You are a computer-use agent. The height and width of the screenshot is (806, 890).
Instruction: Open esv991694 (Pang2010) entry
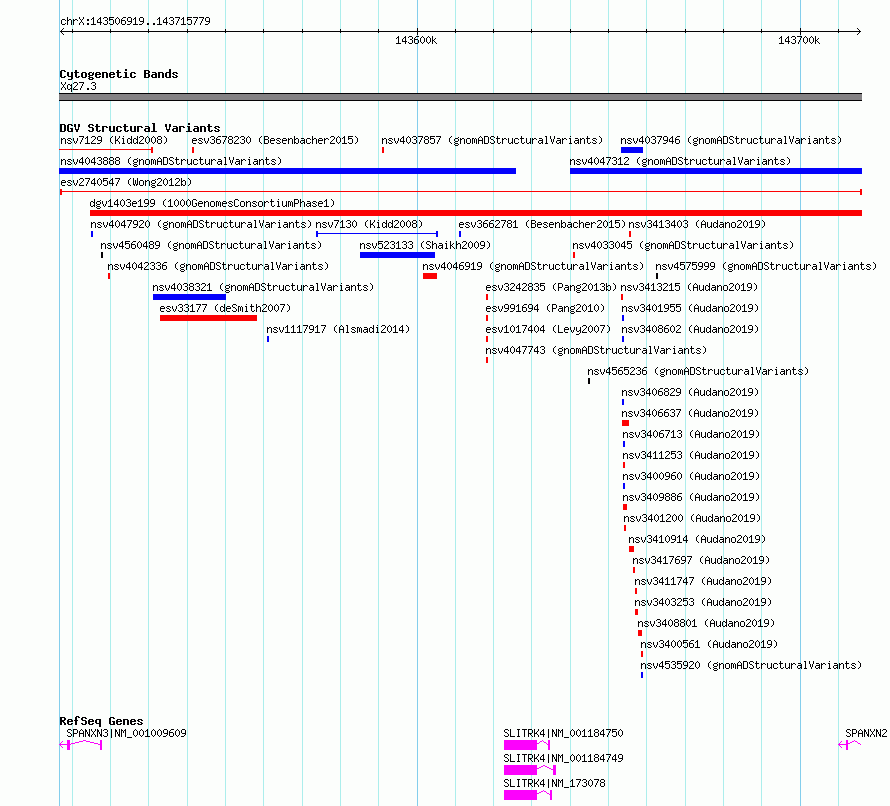click(x=545, y=308)
